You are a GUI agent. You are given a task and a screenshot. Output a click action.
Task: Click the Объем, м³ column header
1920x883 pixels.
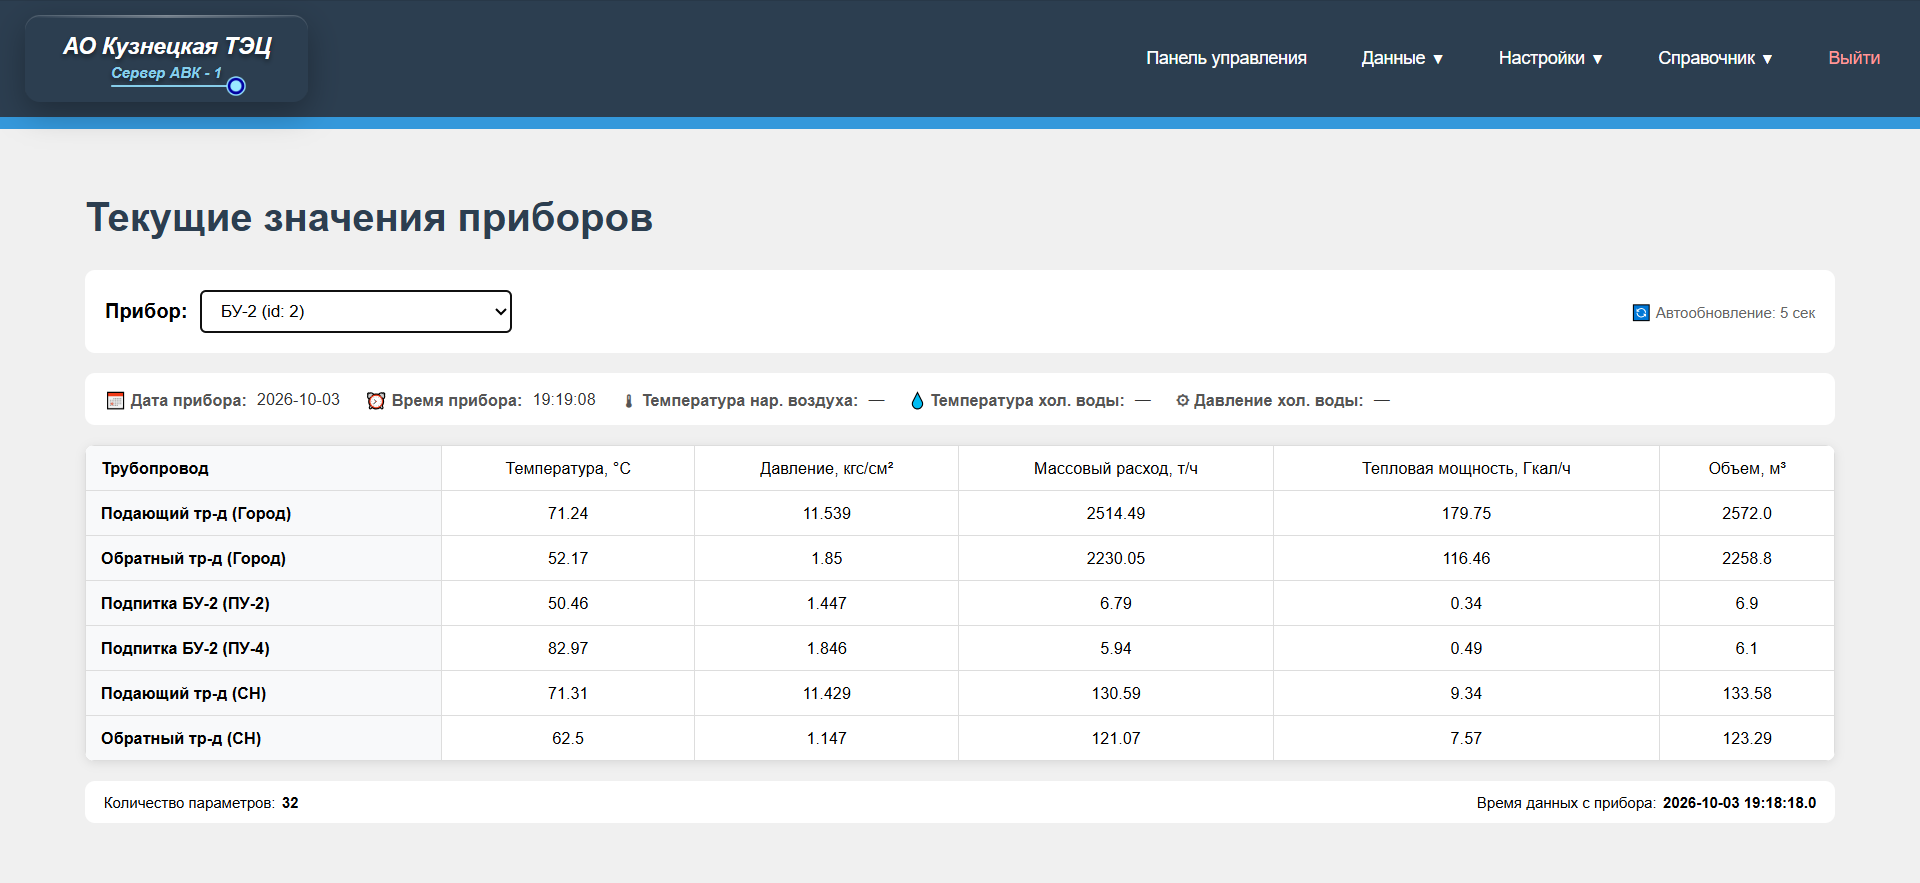point(1747,468)
